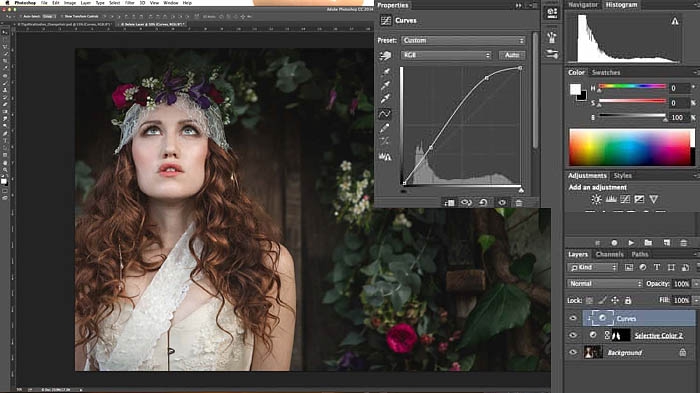
Task: Create a new action
Action: tap(667, 243)
